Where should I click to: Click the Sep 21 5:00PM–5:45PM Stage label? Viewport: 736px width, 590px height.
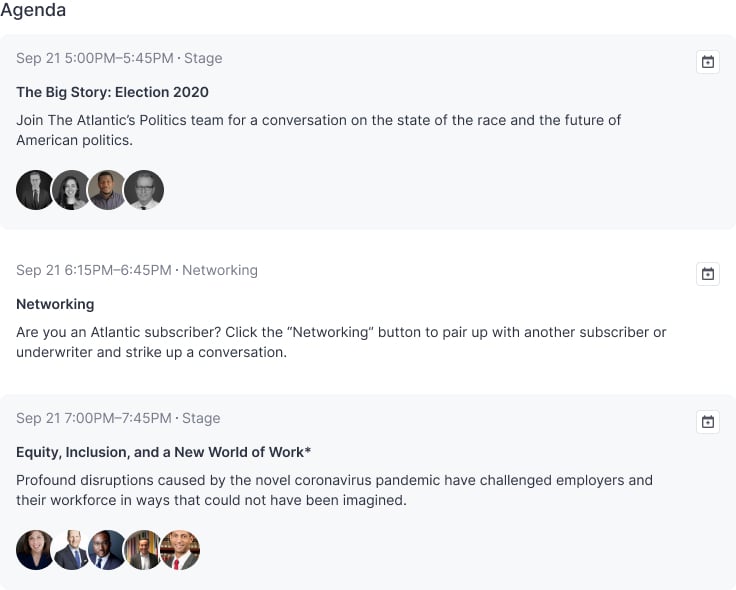click(x=119, y=58)
